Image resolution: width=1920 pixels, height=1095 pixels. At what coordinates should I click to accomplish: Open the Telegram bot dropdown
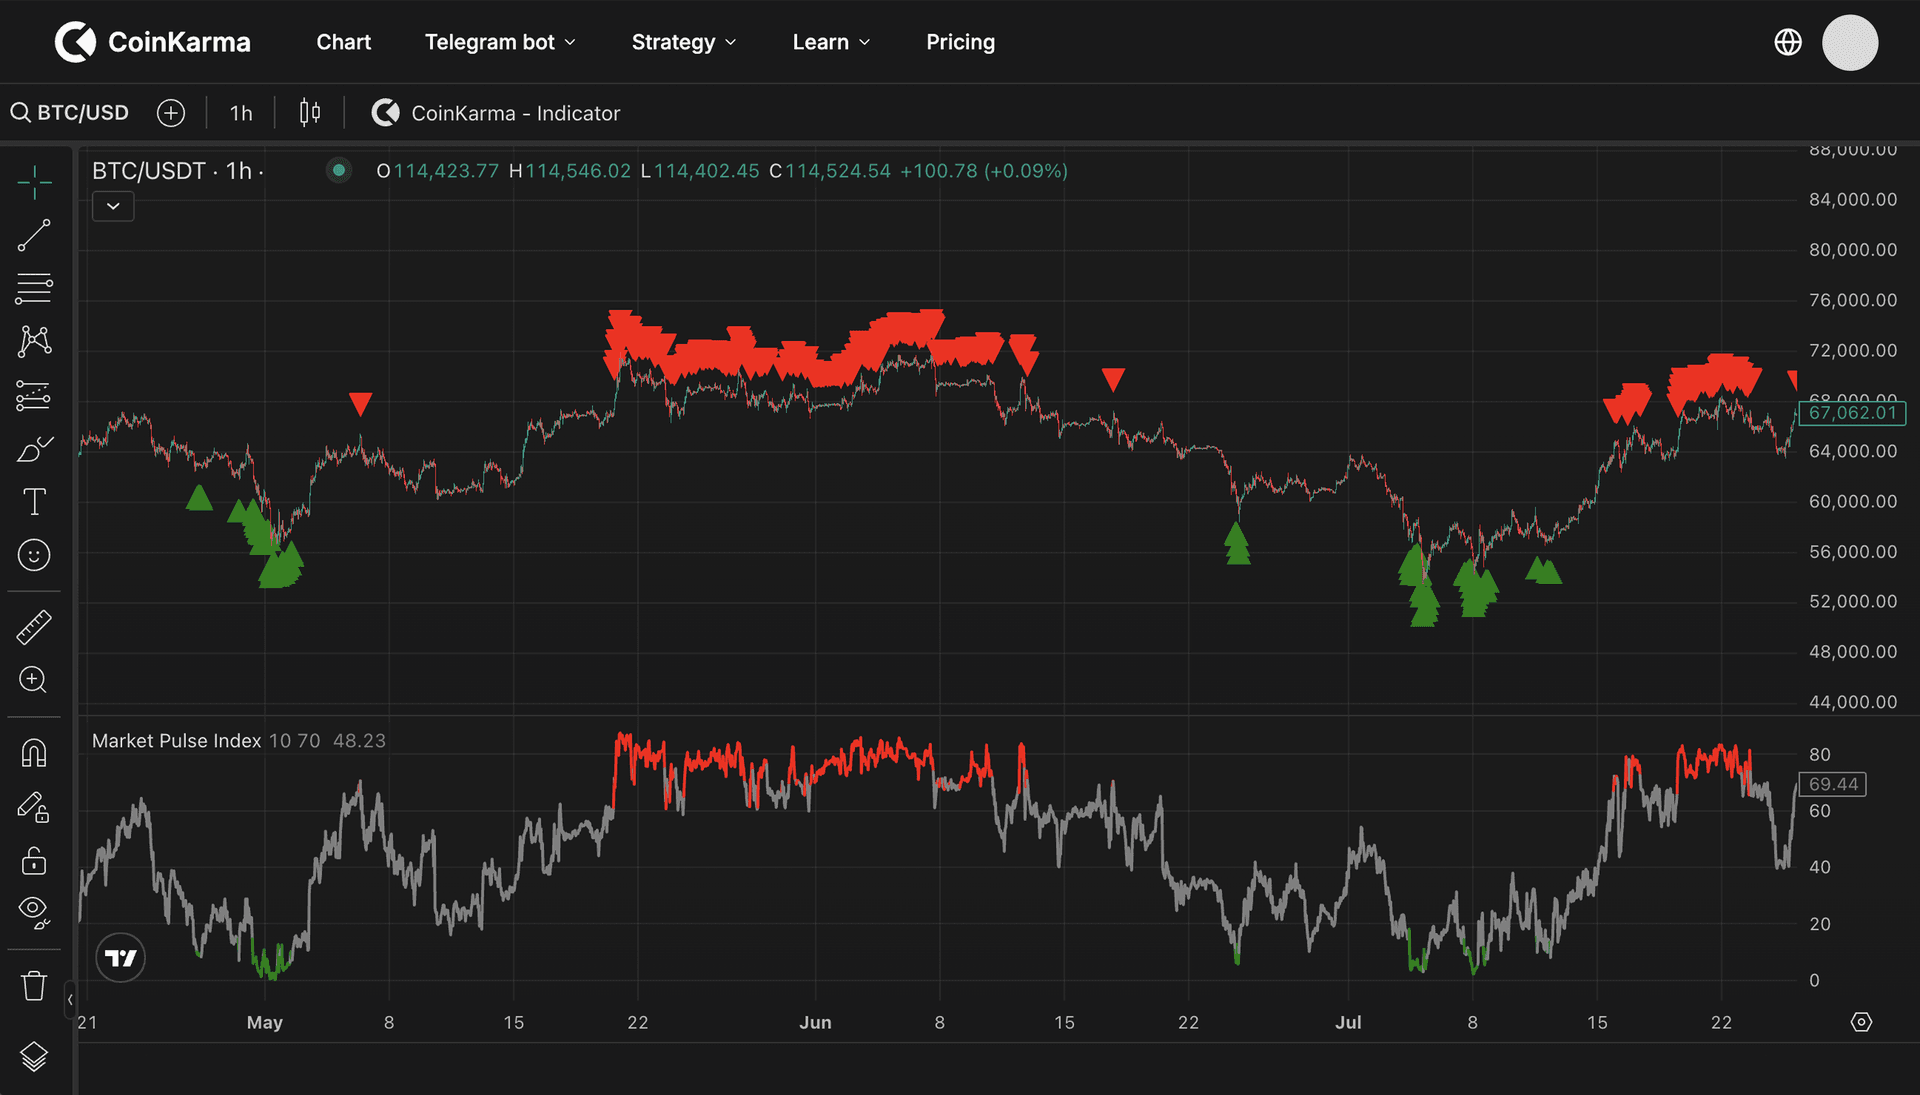[500, 42]
